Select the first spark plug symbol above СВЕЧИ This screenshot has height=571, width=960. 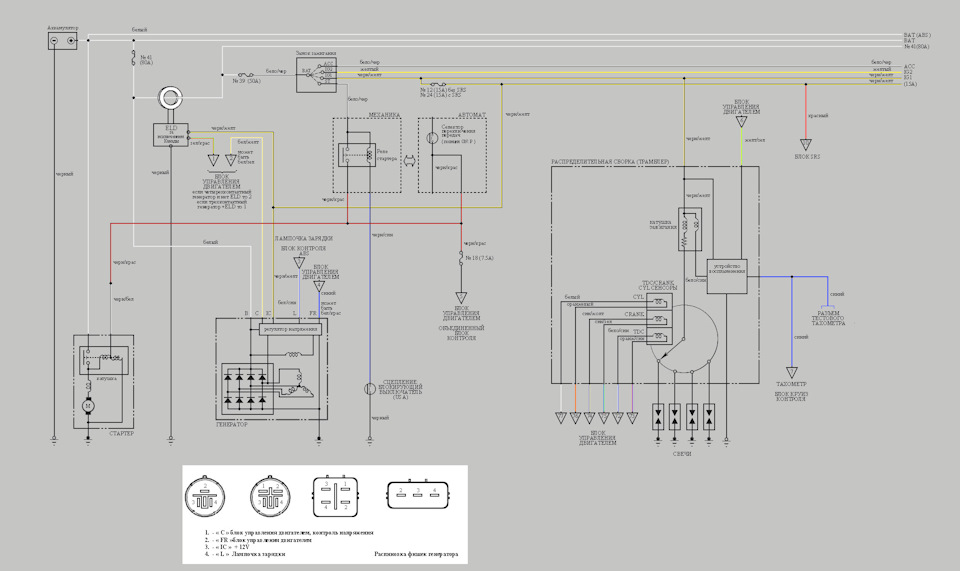[658, 417]
